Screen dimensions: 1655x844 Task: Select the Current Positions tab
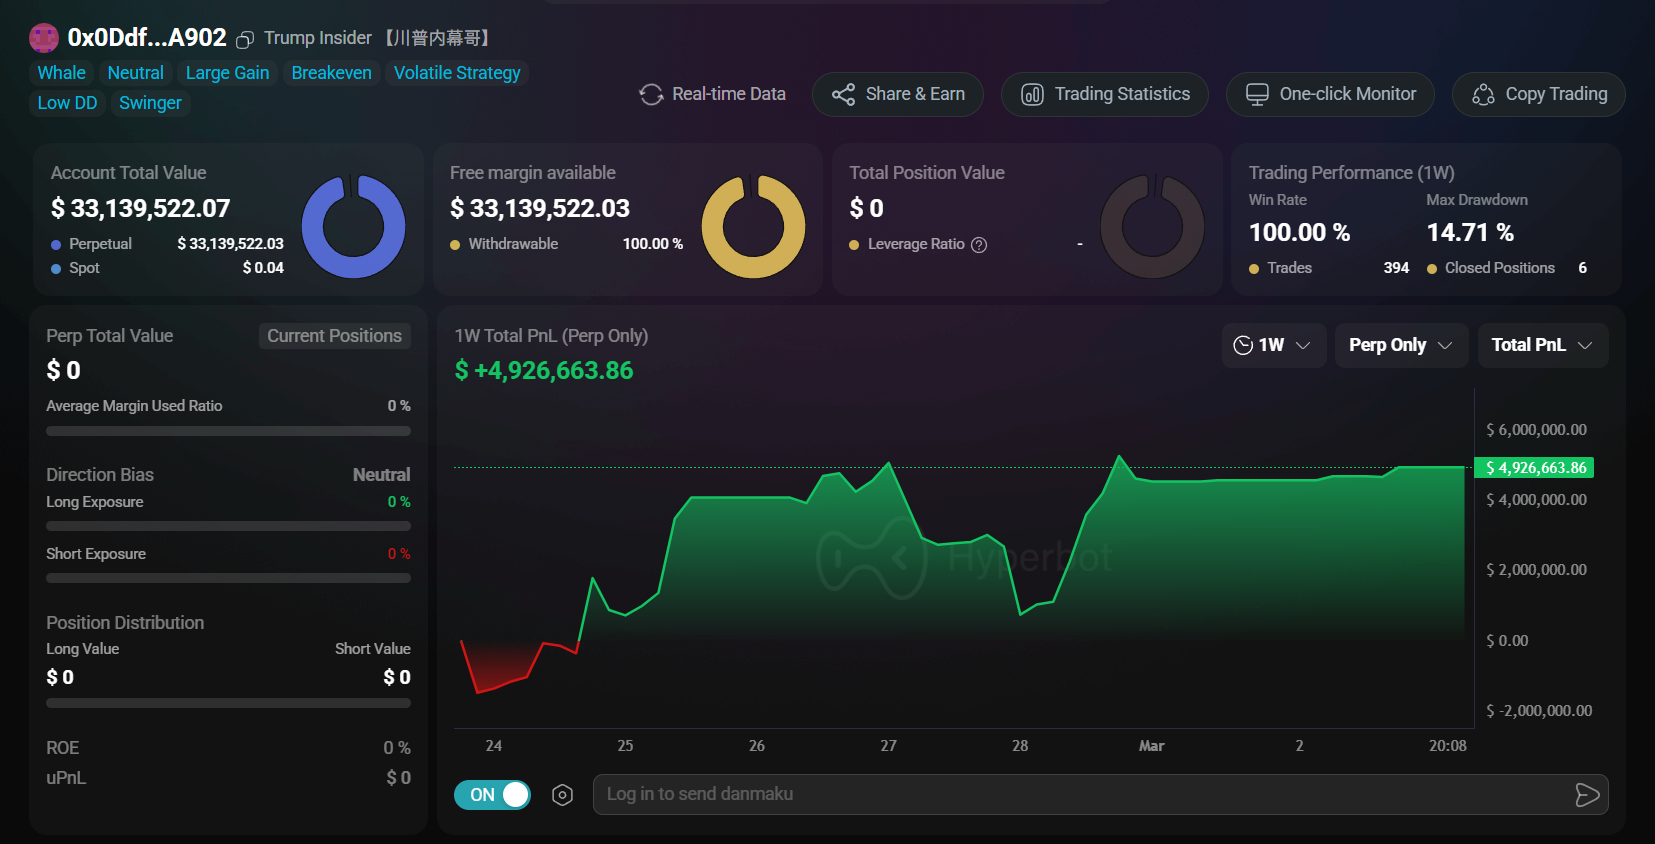[334, 336]
